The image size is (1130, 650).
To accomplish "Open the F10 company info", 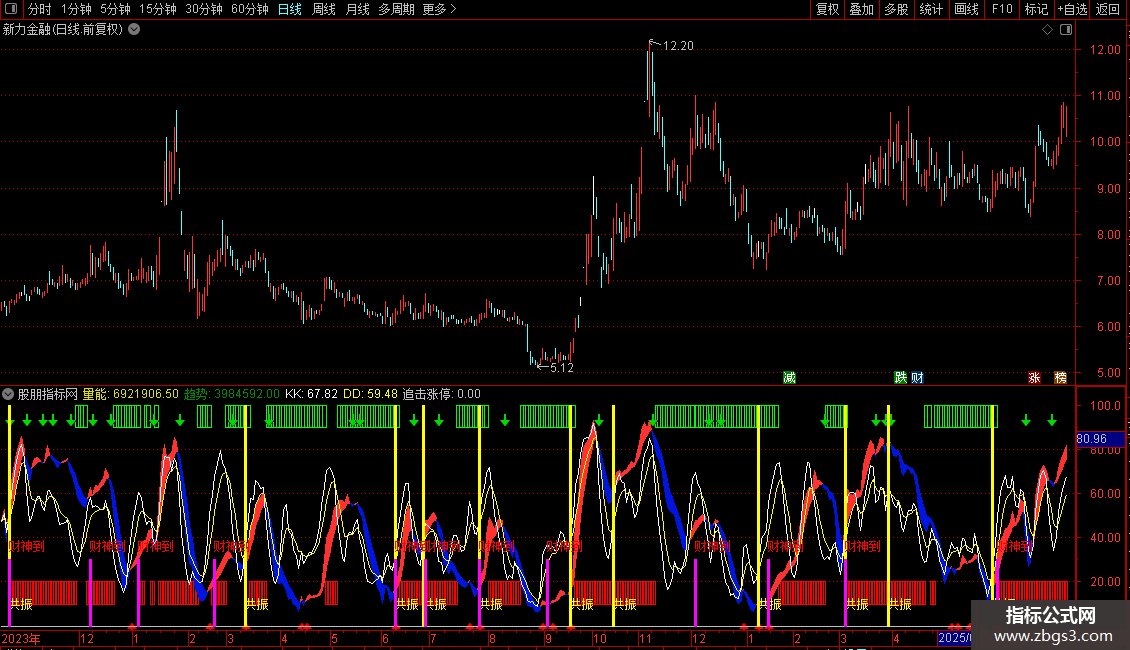I will (x=1002, y=9).
